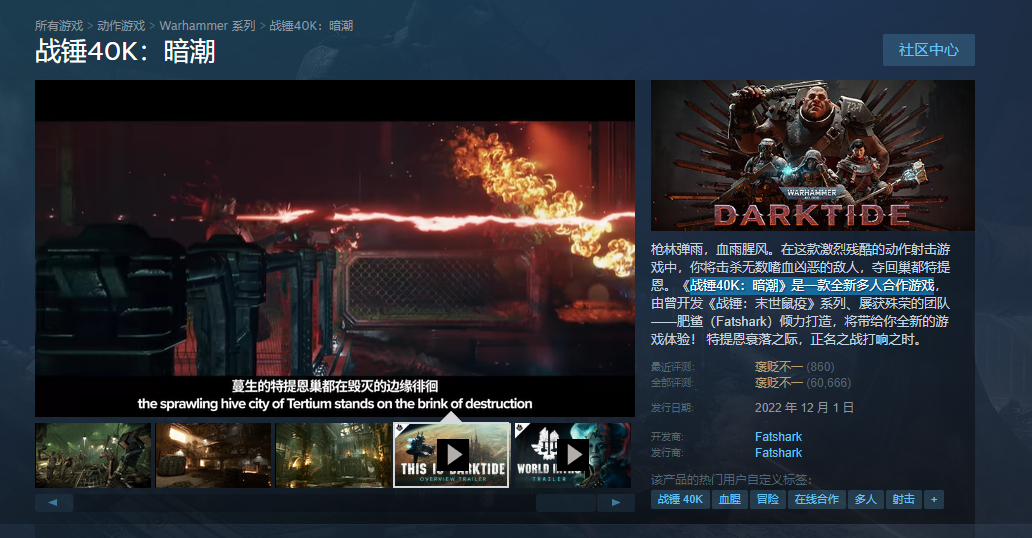The image size is (1032, 538).
Task: Open recent reviews 褒贬不一 (860)
Action: 794,367
